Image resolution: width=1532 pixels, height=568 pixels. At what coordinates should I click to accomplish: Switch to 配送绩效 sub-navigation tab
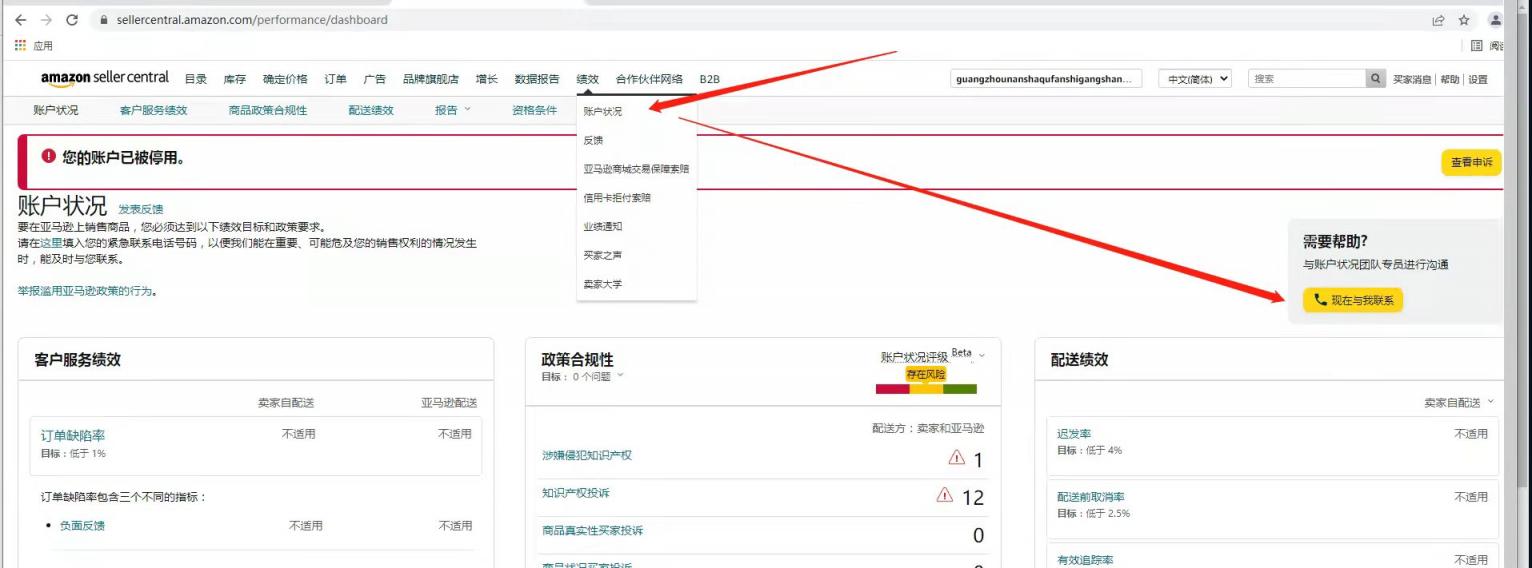(x=371, y=110)
